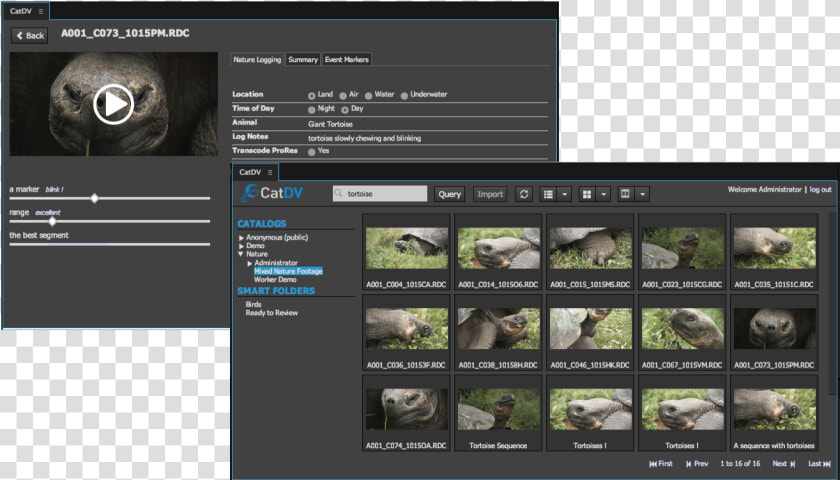The height and width of the screenshot is (480, 840).
Task: Select the CatDV tab of the clip detail window
Action: (x=26, y=11)
